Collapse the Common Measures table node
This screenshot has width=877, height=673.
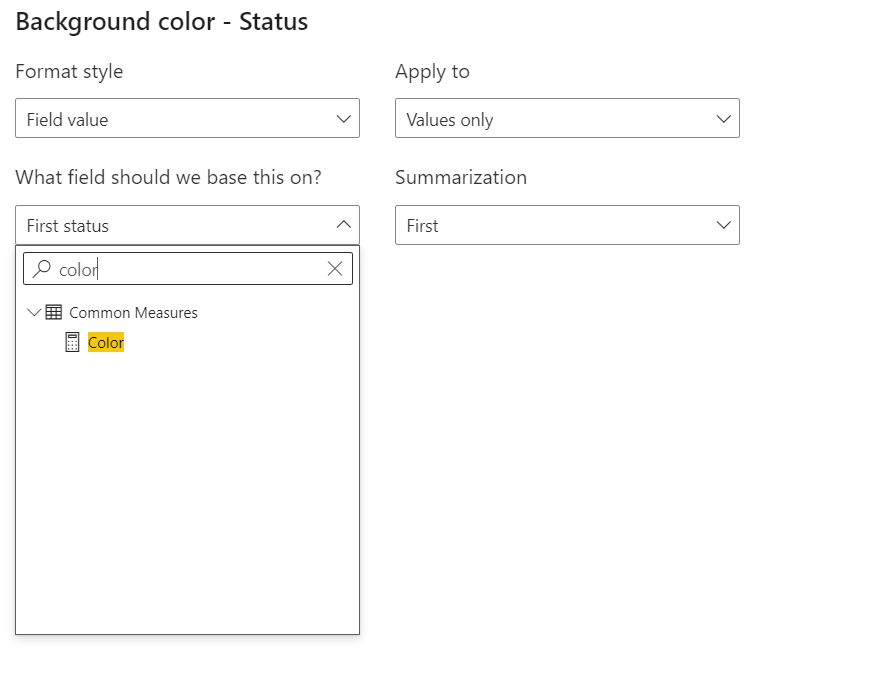point(34,312)
